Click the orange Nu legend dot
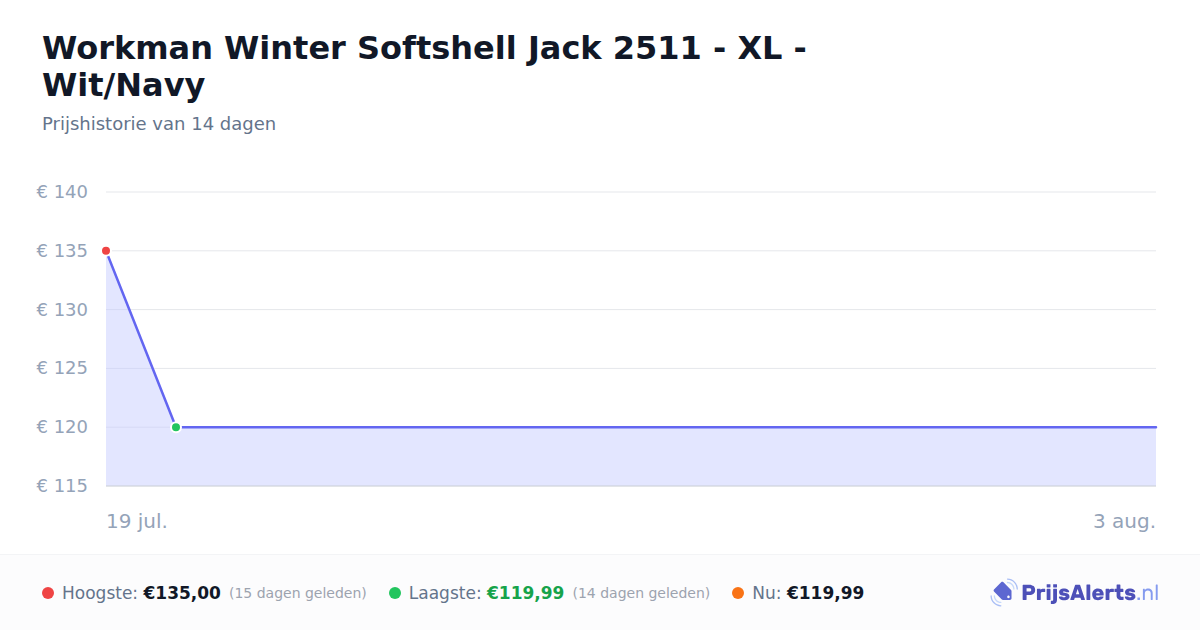This screenshot has width=1200, height=630. tap(738, 593)
